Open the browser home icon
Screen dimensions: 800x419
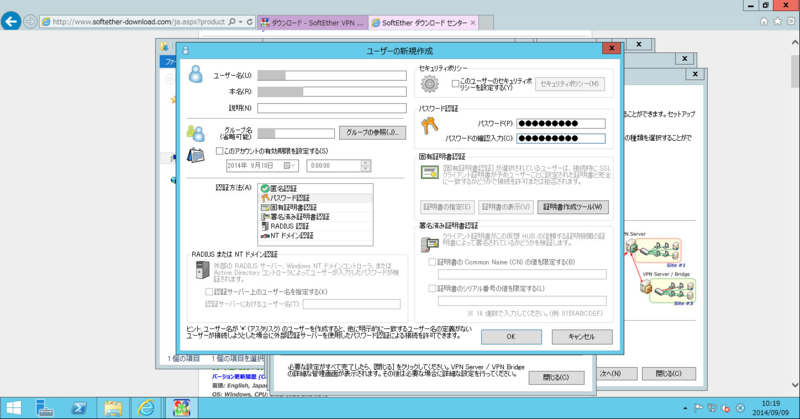(x=764, y=21)
